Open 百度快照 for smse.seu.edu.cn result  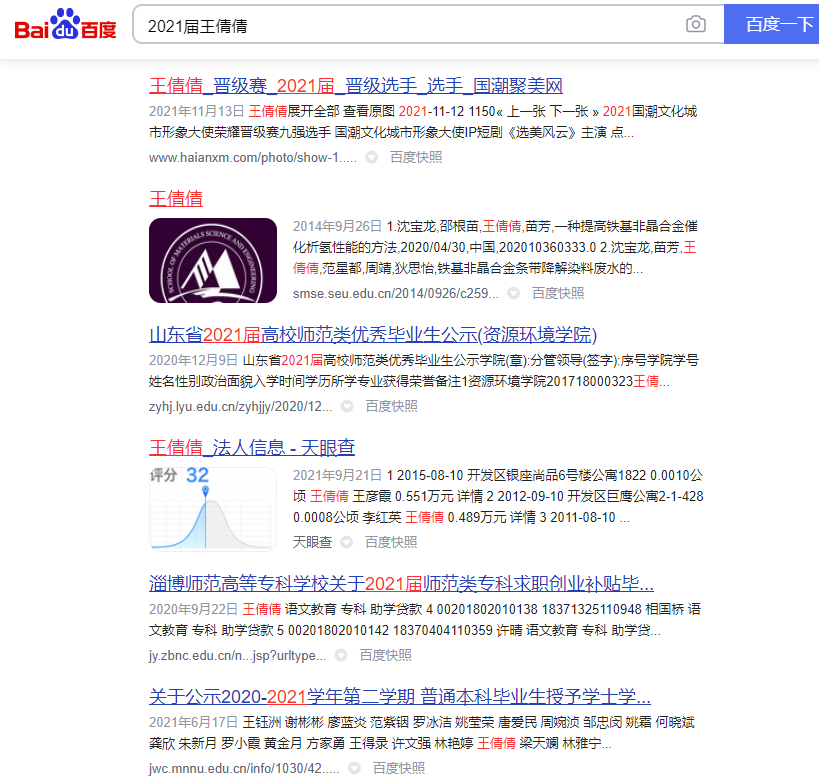(558, 293)
